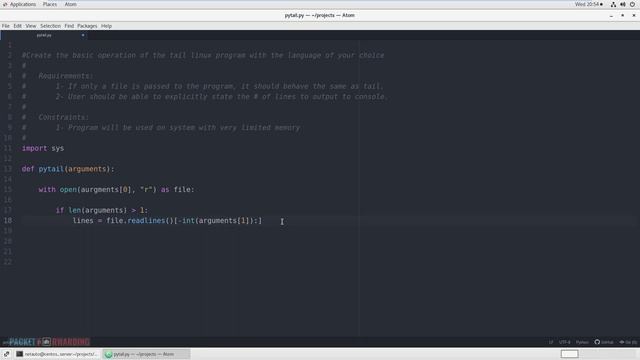Click the workspace switcher box in taskbar
Viewport: 640px width, 360px height.
569,354
